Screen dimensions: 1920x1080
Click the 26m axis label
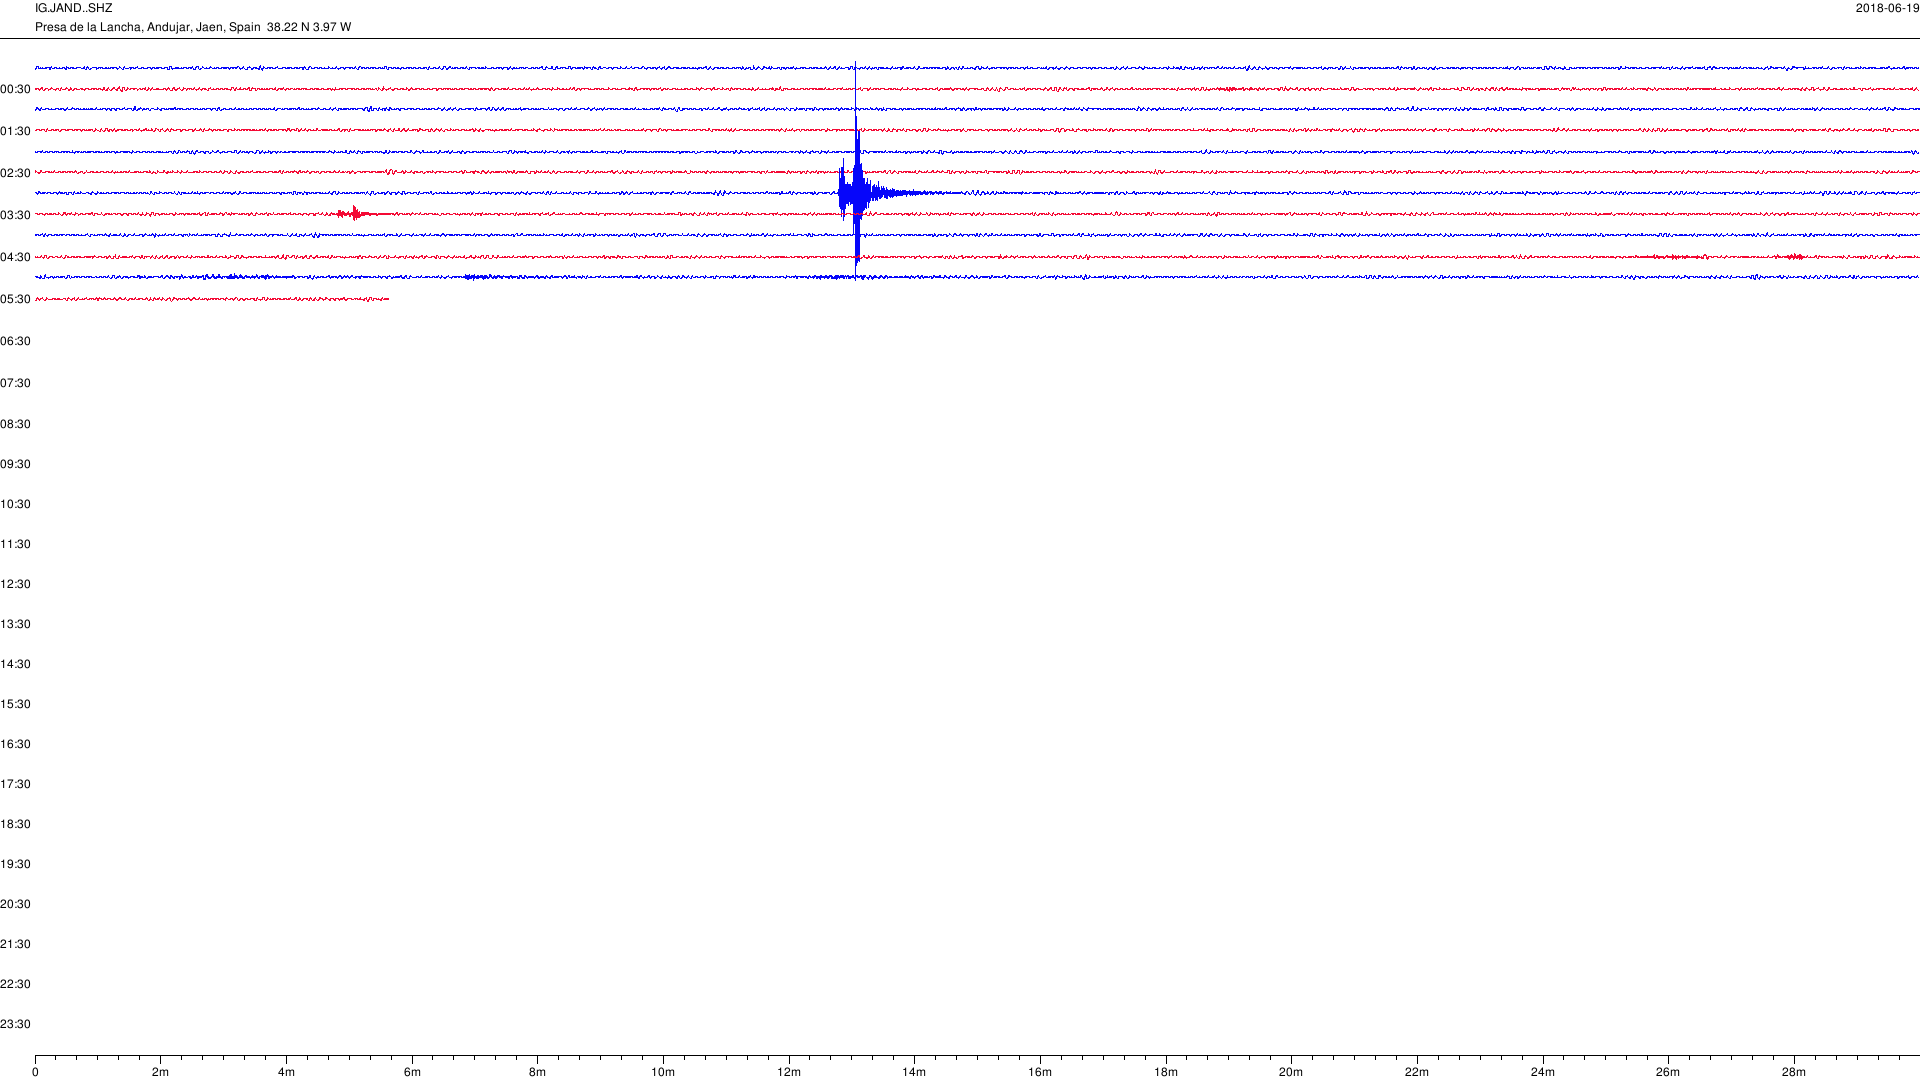[x=1668, y=1072]
